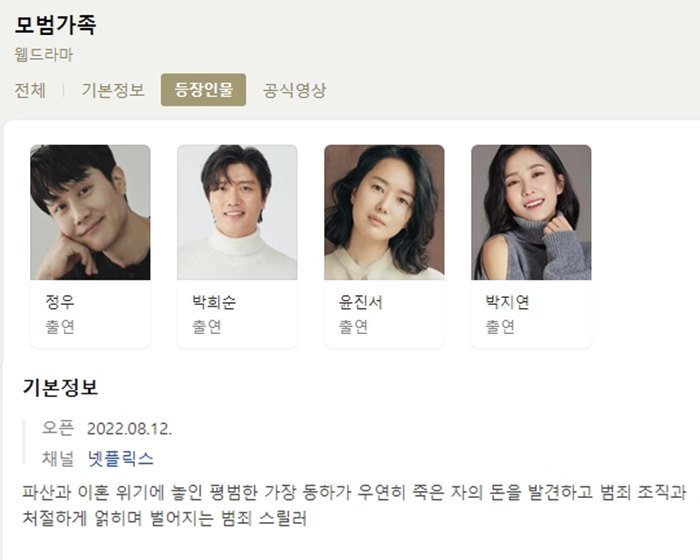Click the 모범가족 title heading
The width and height of the screenshot is (700, 560).
click(55, 25)
